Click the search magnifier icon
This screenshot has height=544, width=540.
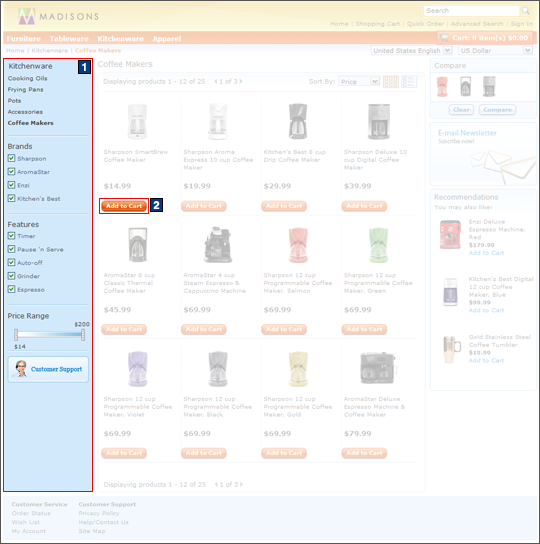(526, 11)
